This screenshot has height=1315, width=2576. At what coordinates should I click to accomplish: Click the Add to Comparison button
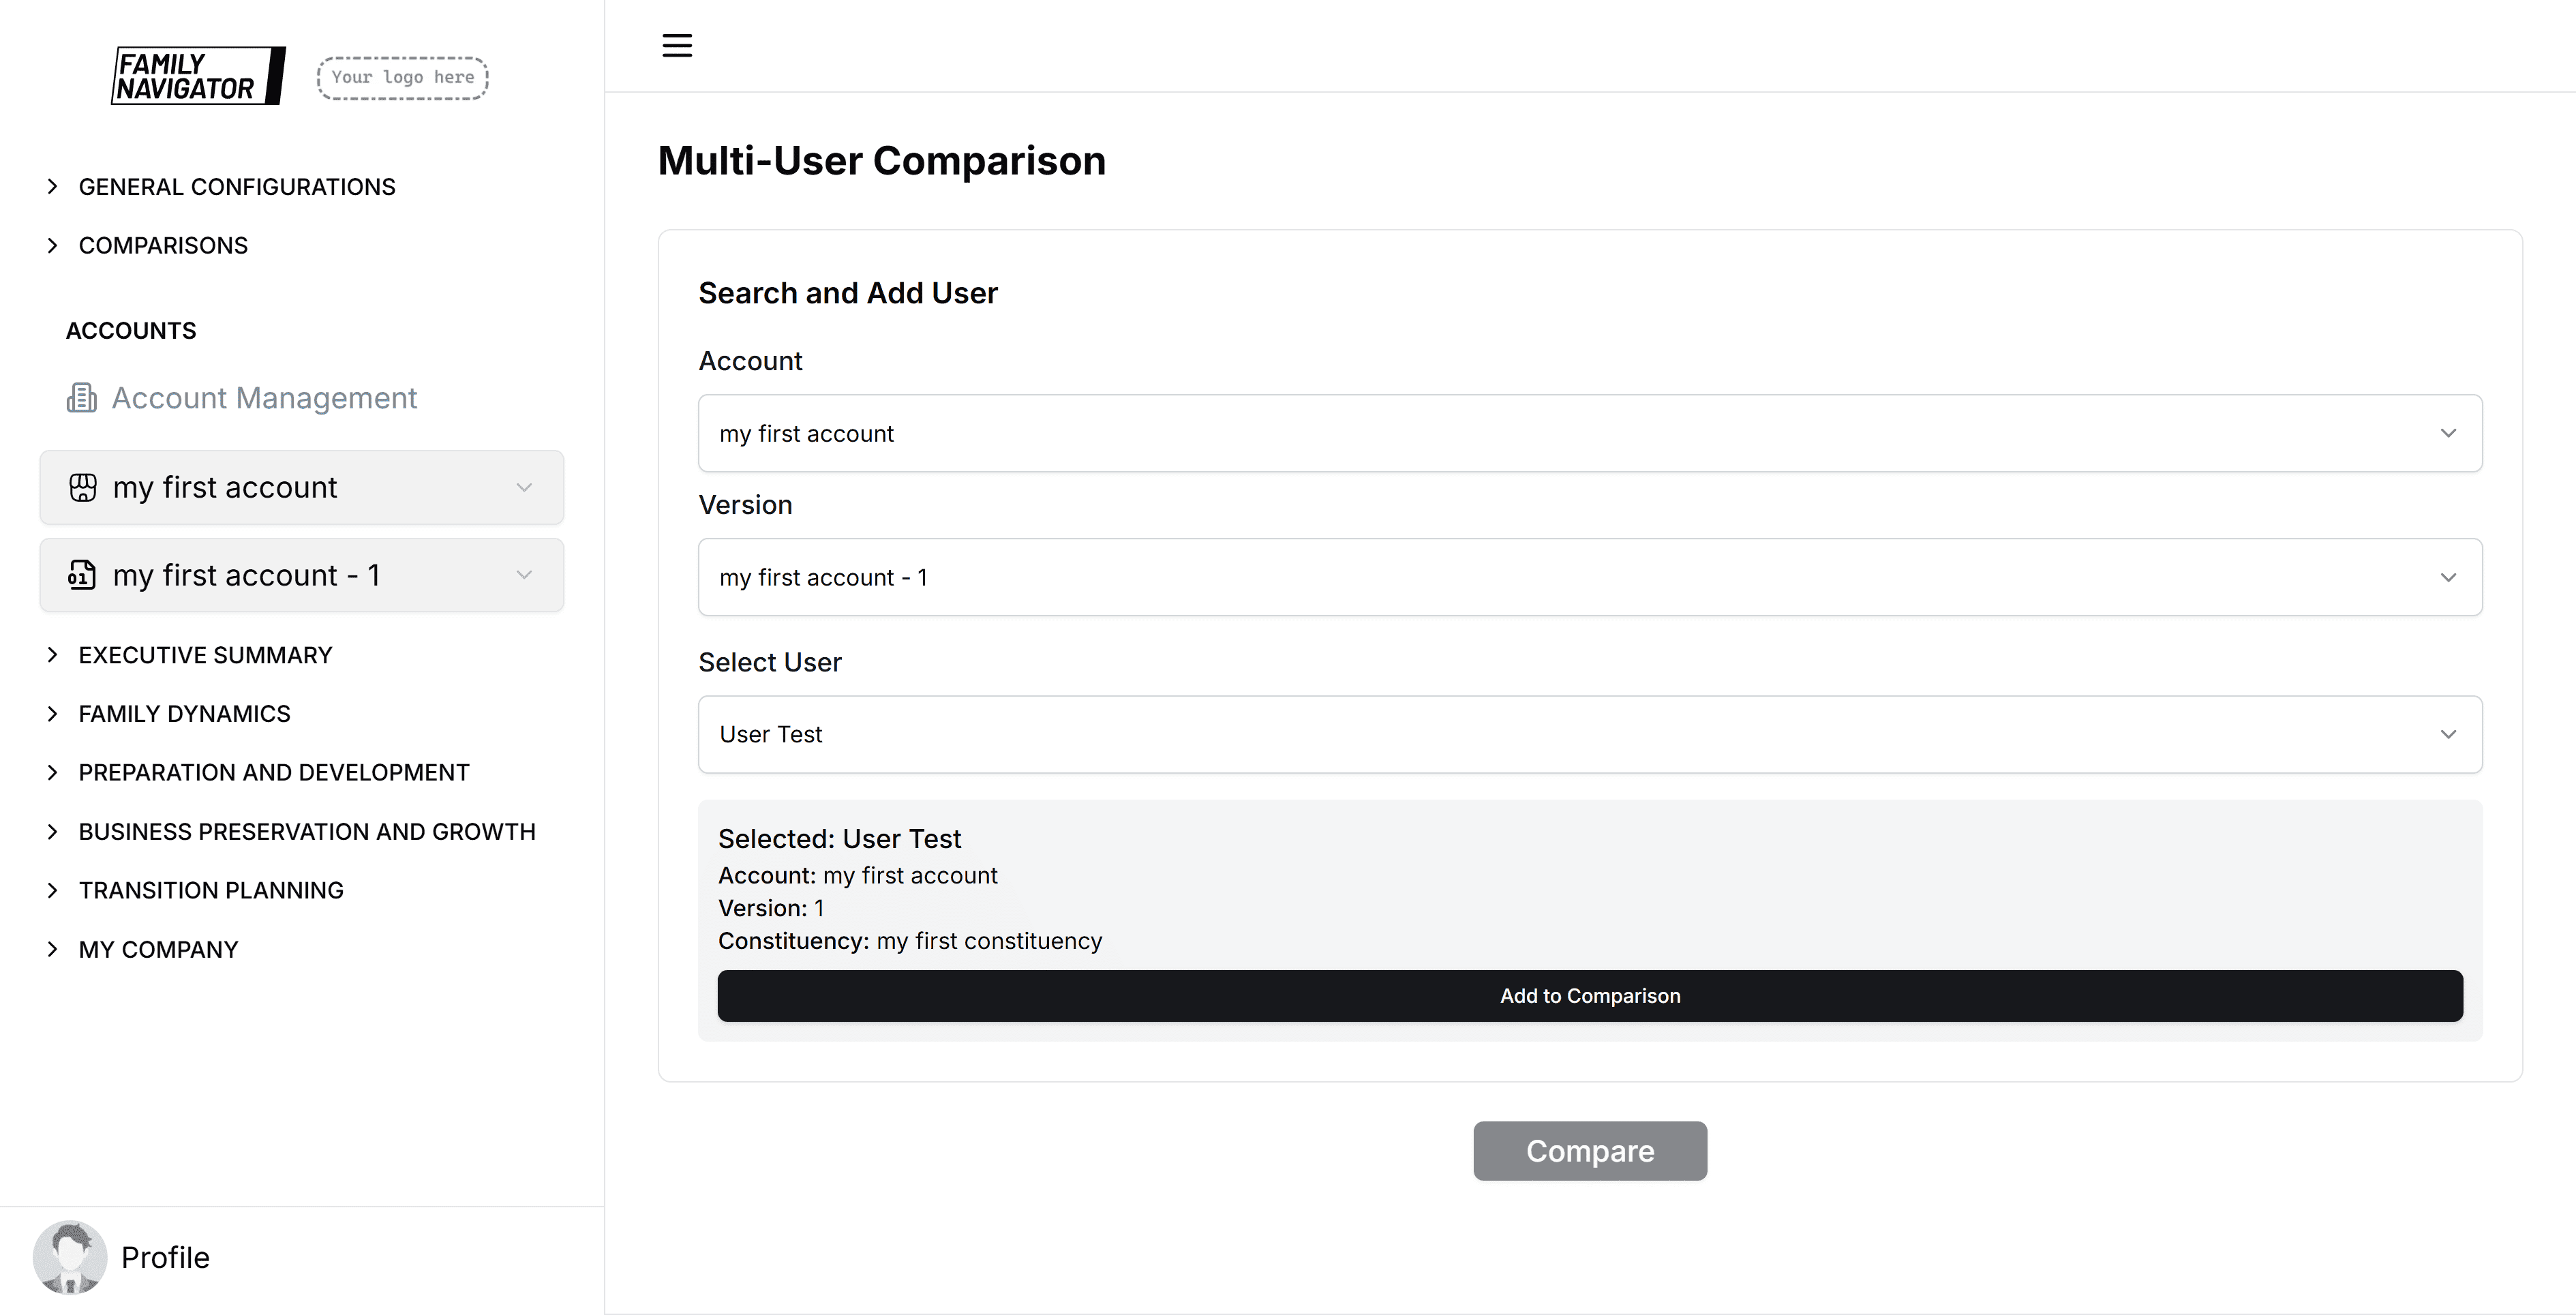1589,995
